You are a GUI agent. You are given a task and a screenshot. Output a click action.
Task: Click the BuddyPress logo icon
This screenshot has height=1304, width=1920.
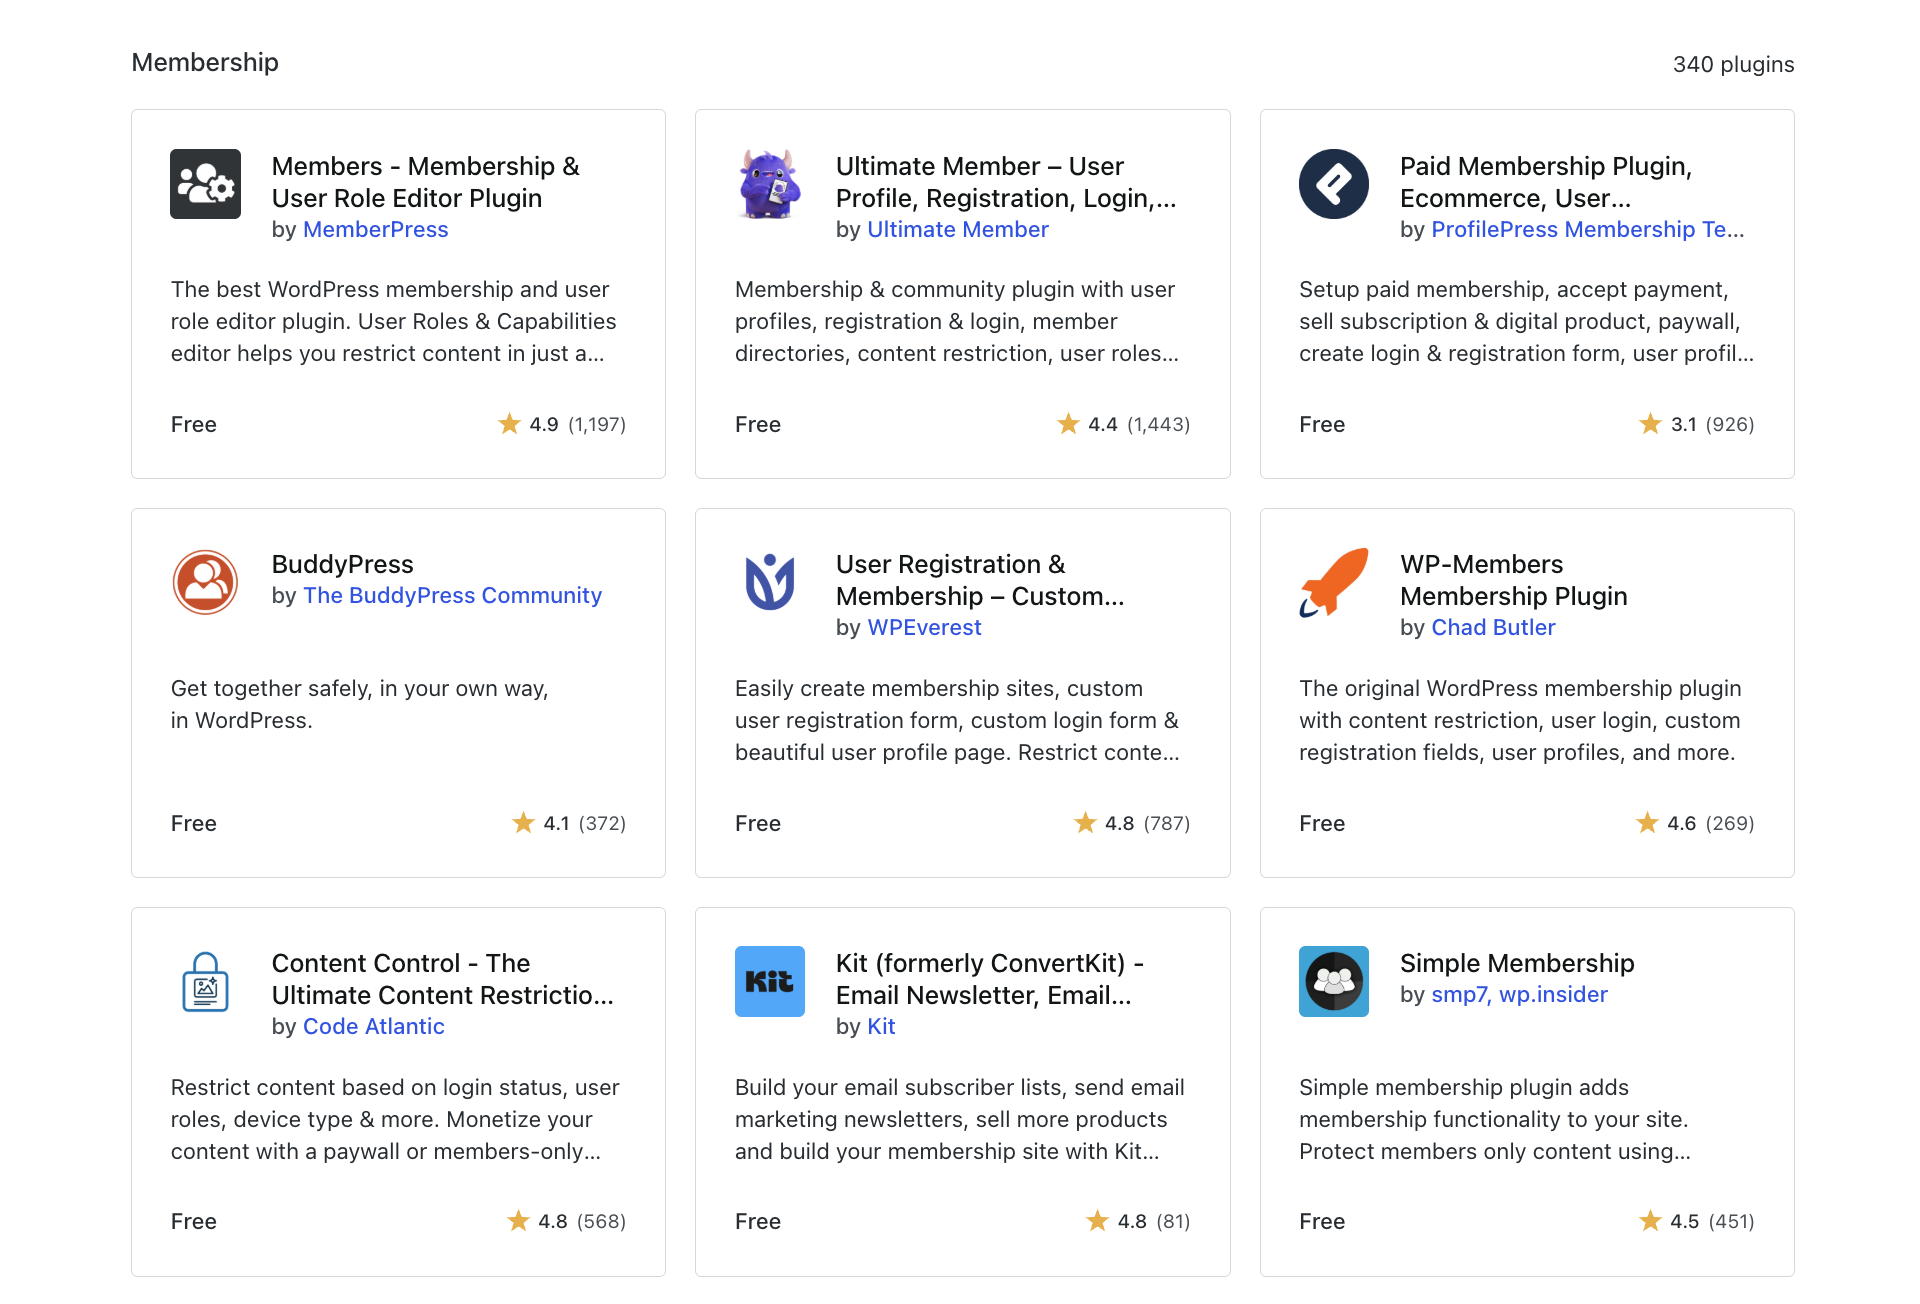point(205,582)
